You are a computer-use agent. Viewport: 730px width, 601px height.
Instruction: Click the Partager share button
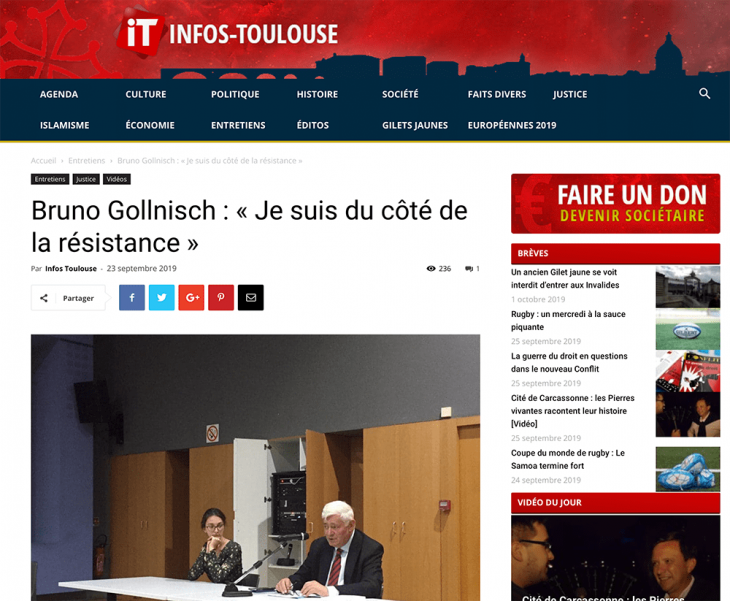[68, 298]
